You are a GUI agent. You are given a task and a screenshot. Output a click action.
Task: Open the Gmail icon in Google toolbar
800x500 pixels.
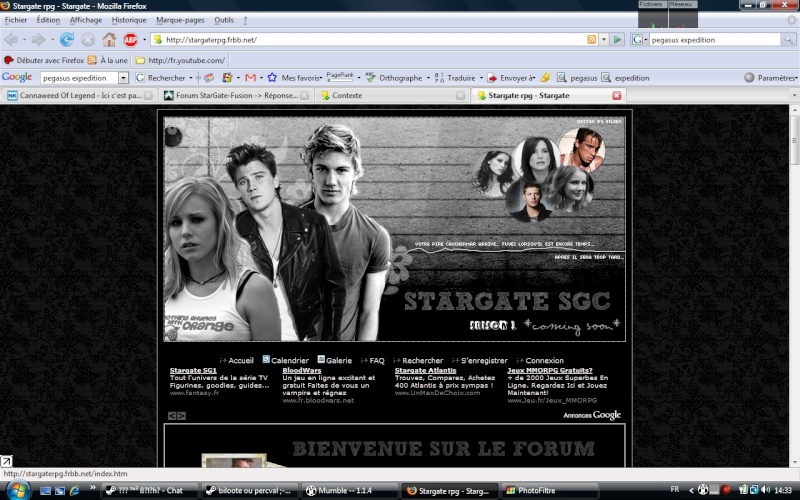[251, 78]
